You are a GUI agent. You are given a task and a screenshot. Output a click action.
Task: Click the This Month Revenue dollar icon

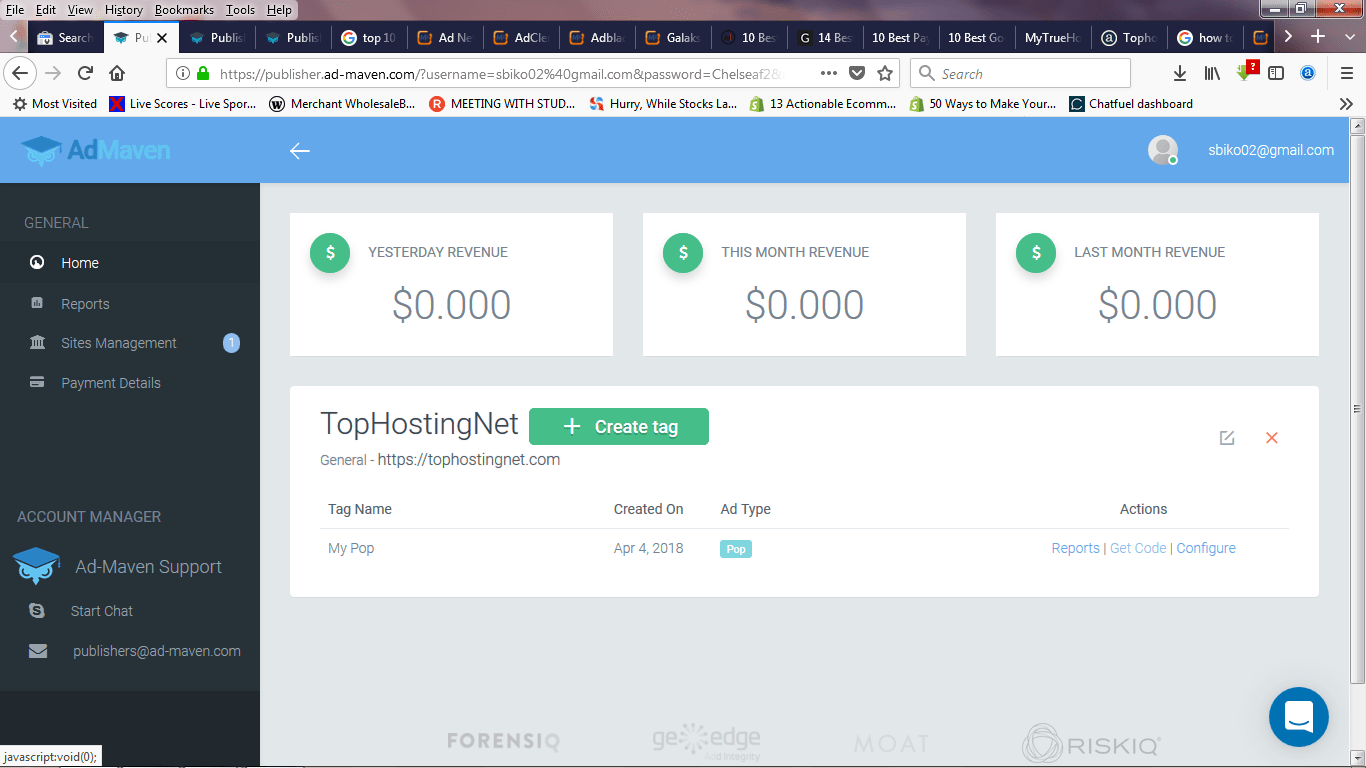click(683, 253)
